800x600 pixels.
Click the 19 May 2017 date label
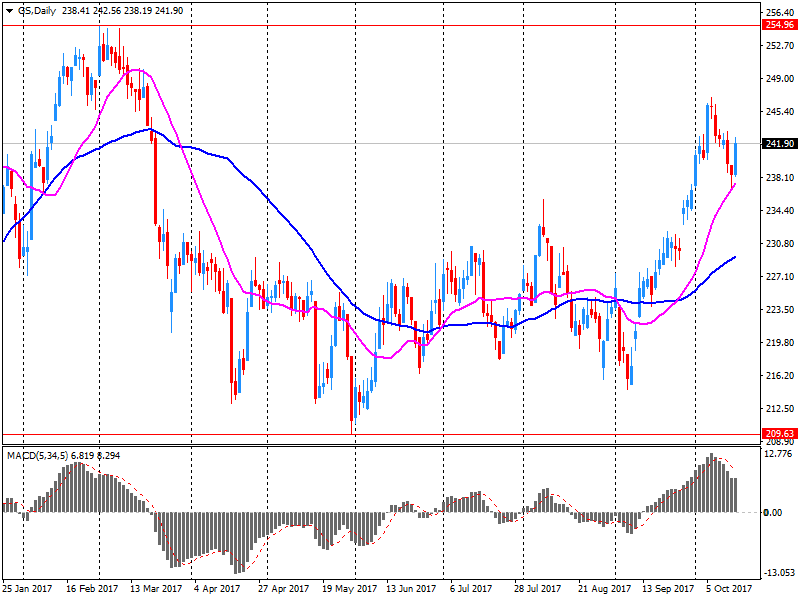point(349,588)
